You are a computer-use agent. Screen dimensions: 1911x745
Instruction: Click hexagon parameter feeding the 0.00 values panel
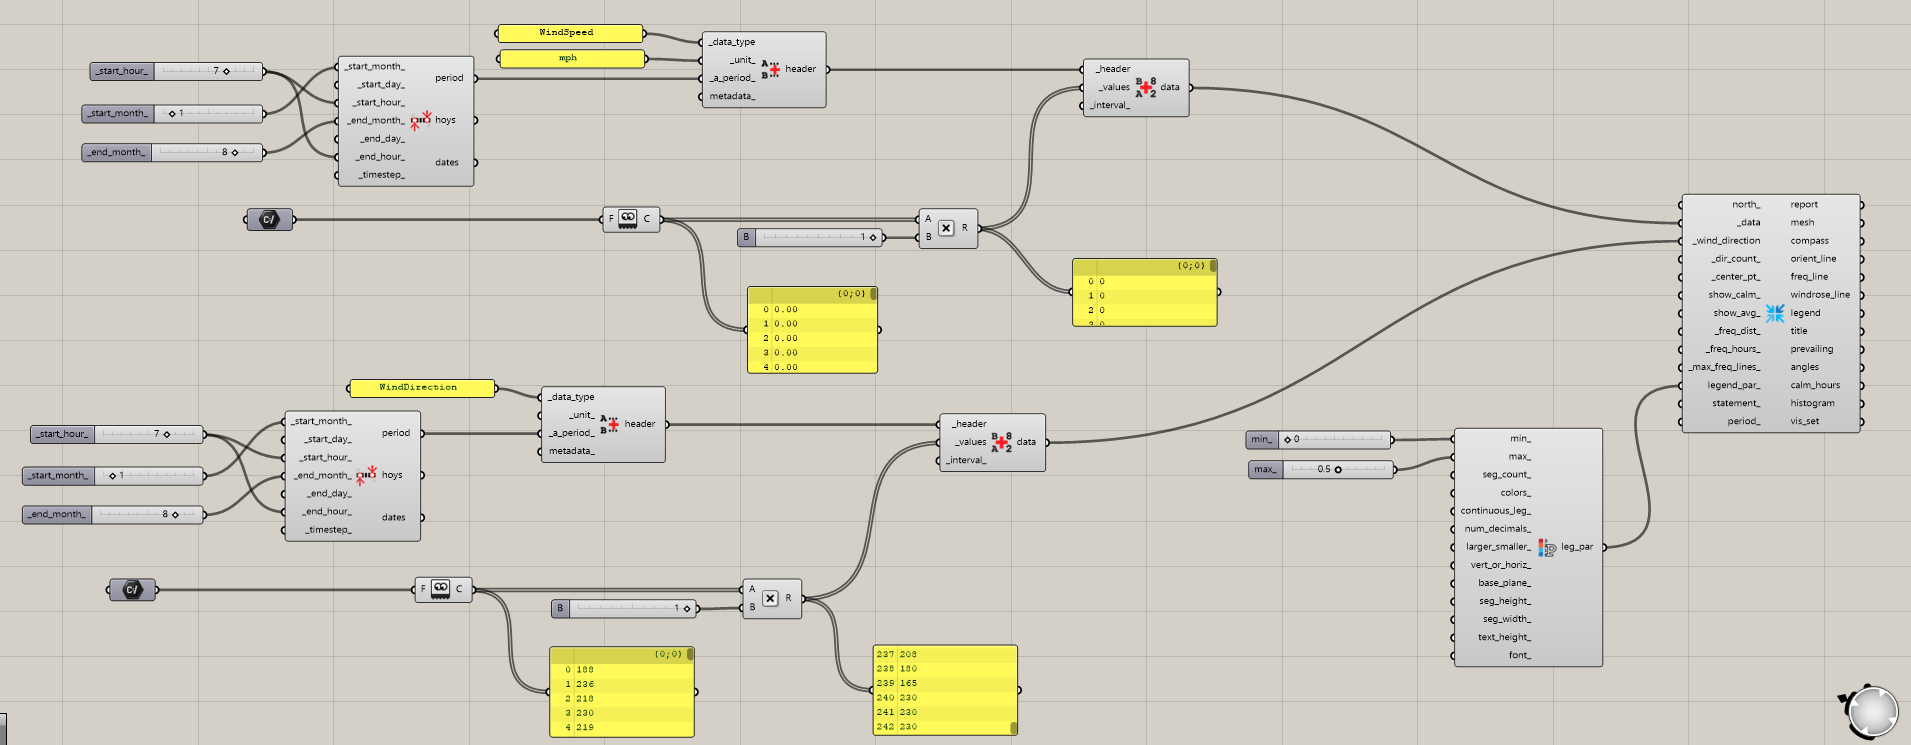pos(269,219)
